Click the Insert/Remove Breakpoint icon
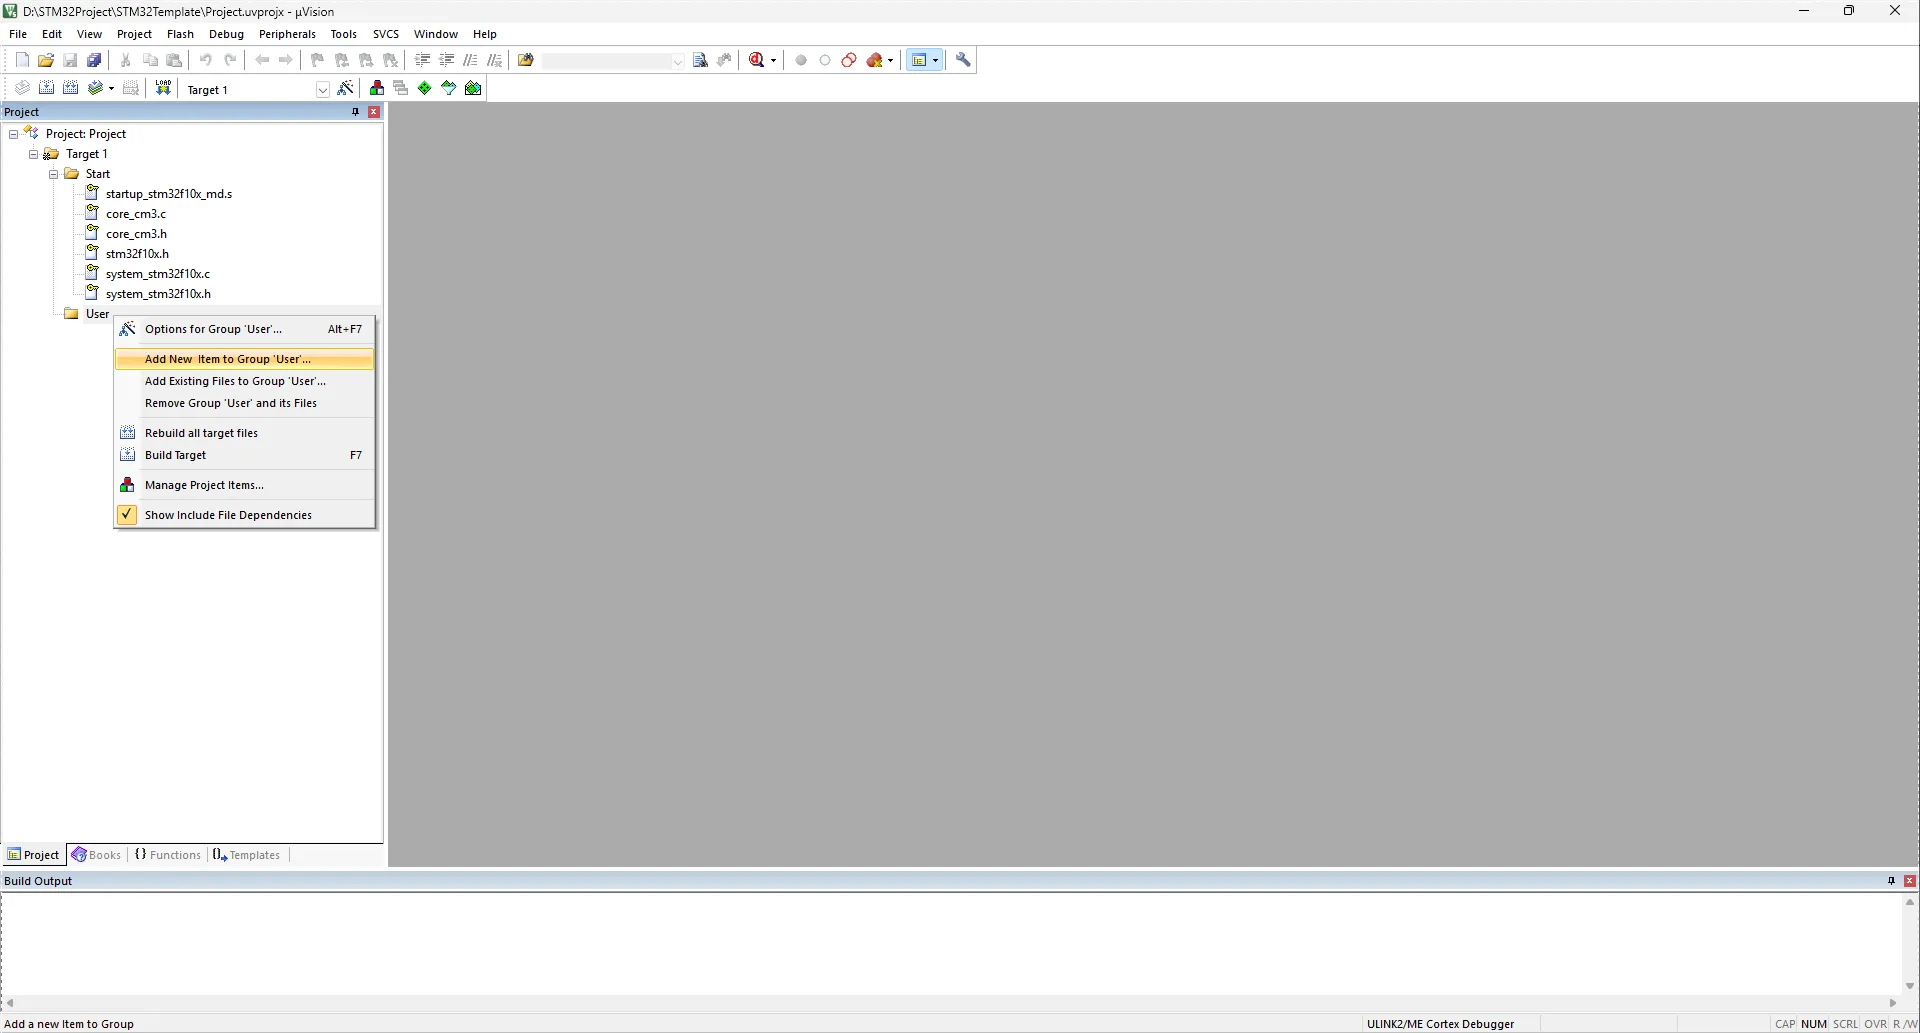 pos(801,60)
